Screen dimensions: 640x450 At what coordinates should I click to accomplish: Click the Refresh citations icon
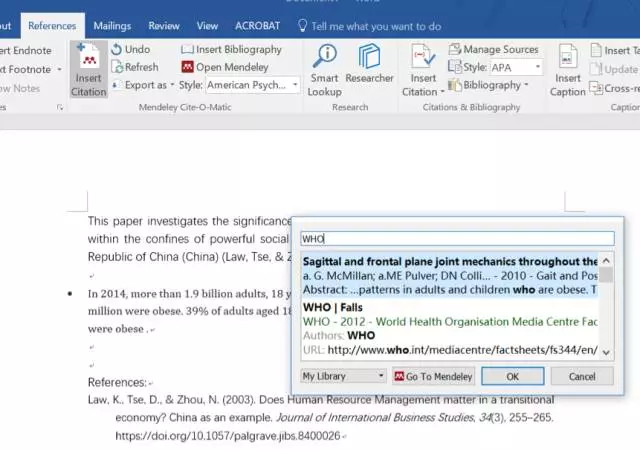click(117, 67)
